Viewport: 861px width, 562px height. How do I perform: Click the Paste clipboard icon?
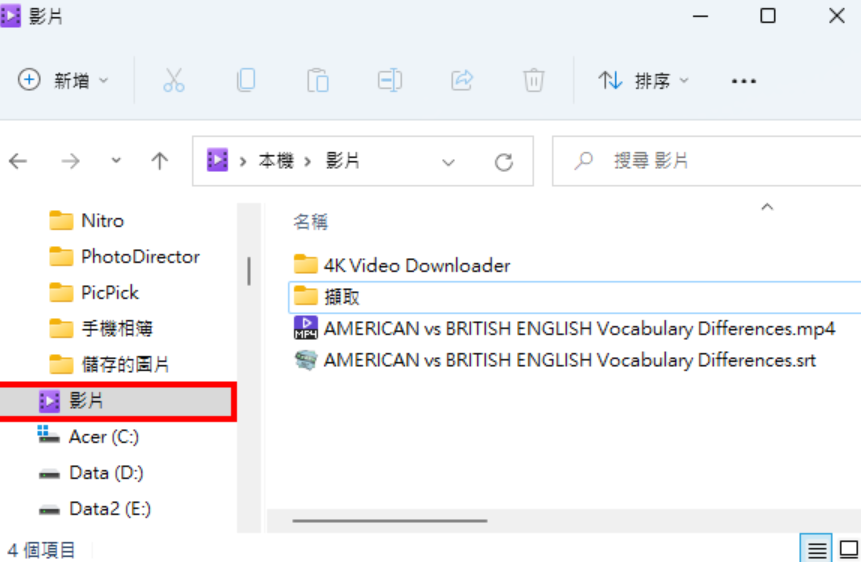pyautogui.click(x=318, y=80)
